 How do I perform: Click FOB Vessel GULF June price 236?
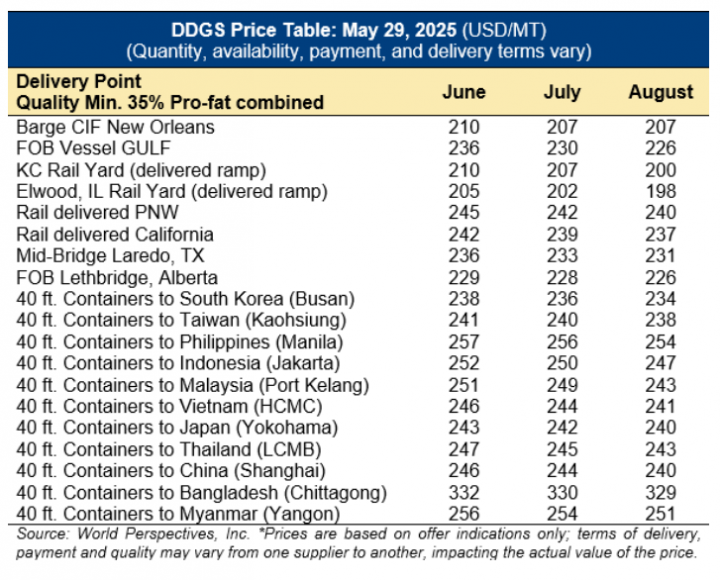click(464, 148)
